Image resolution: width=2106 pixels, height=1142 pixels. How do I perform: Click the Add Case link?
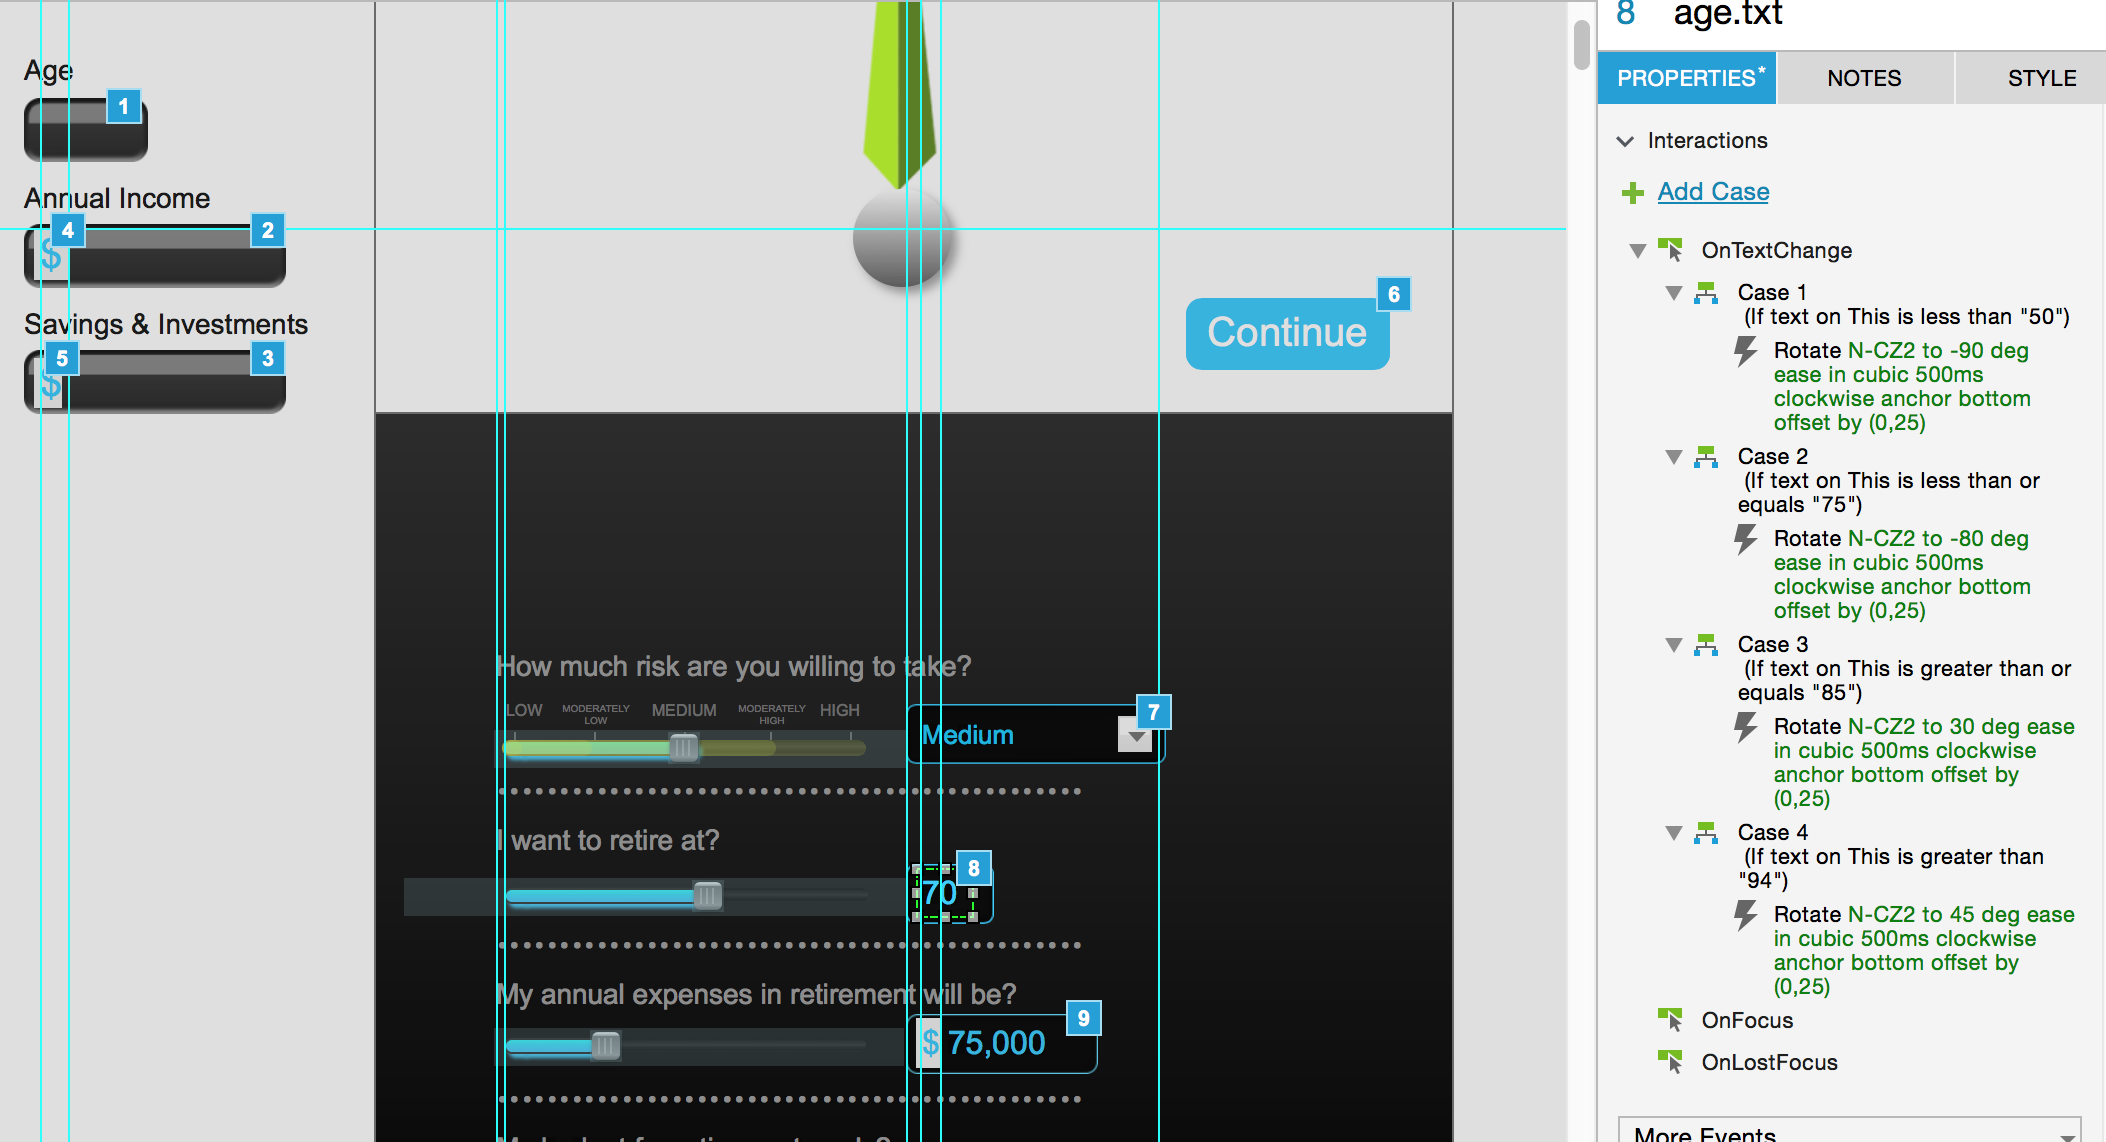1713,192
